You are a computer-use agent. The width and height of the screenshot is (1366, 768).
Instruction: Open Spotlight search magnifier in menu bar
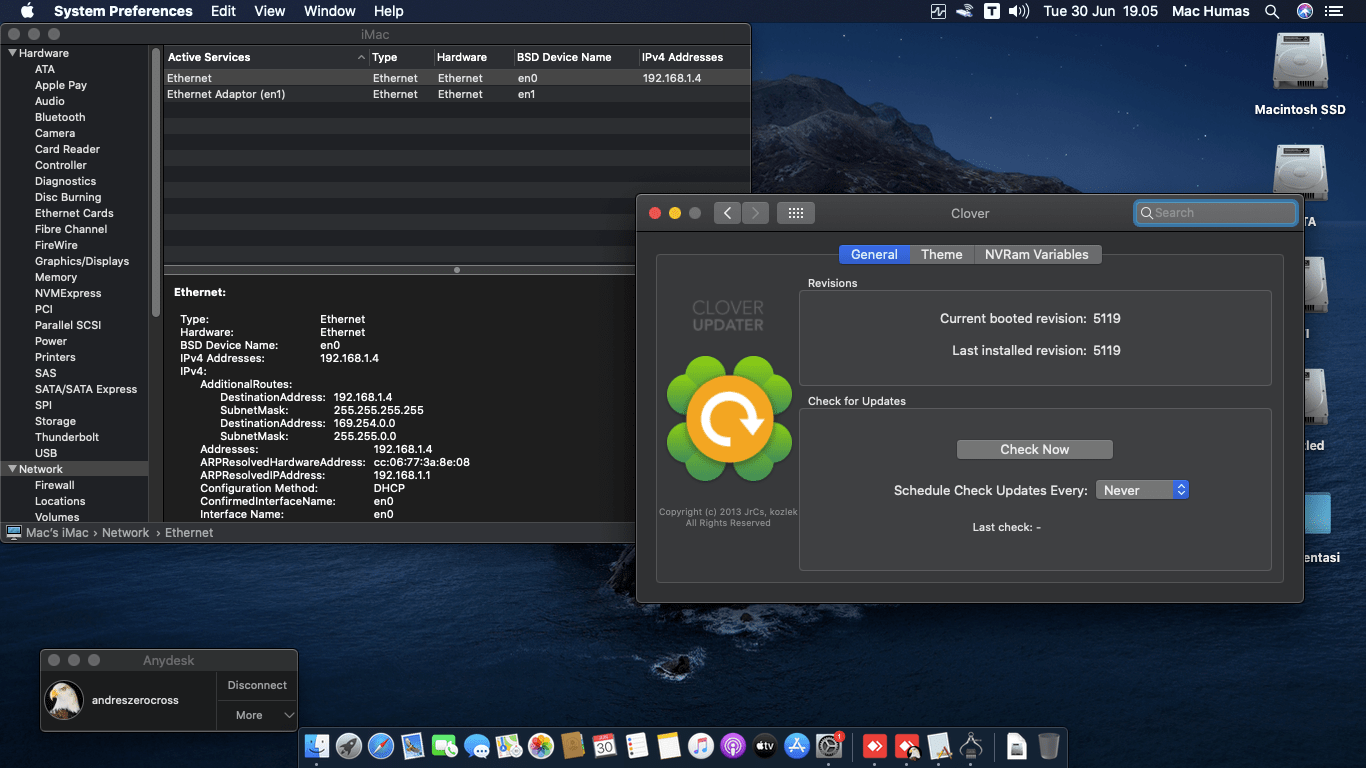coord(1272,11)
